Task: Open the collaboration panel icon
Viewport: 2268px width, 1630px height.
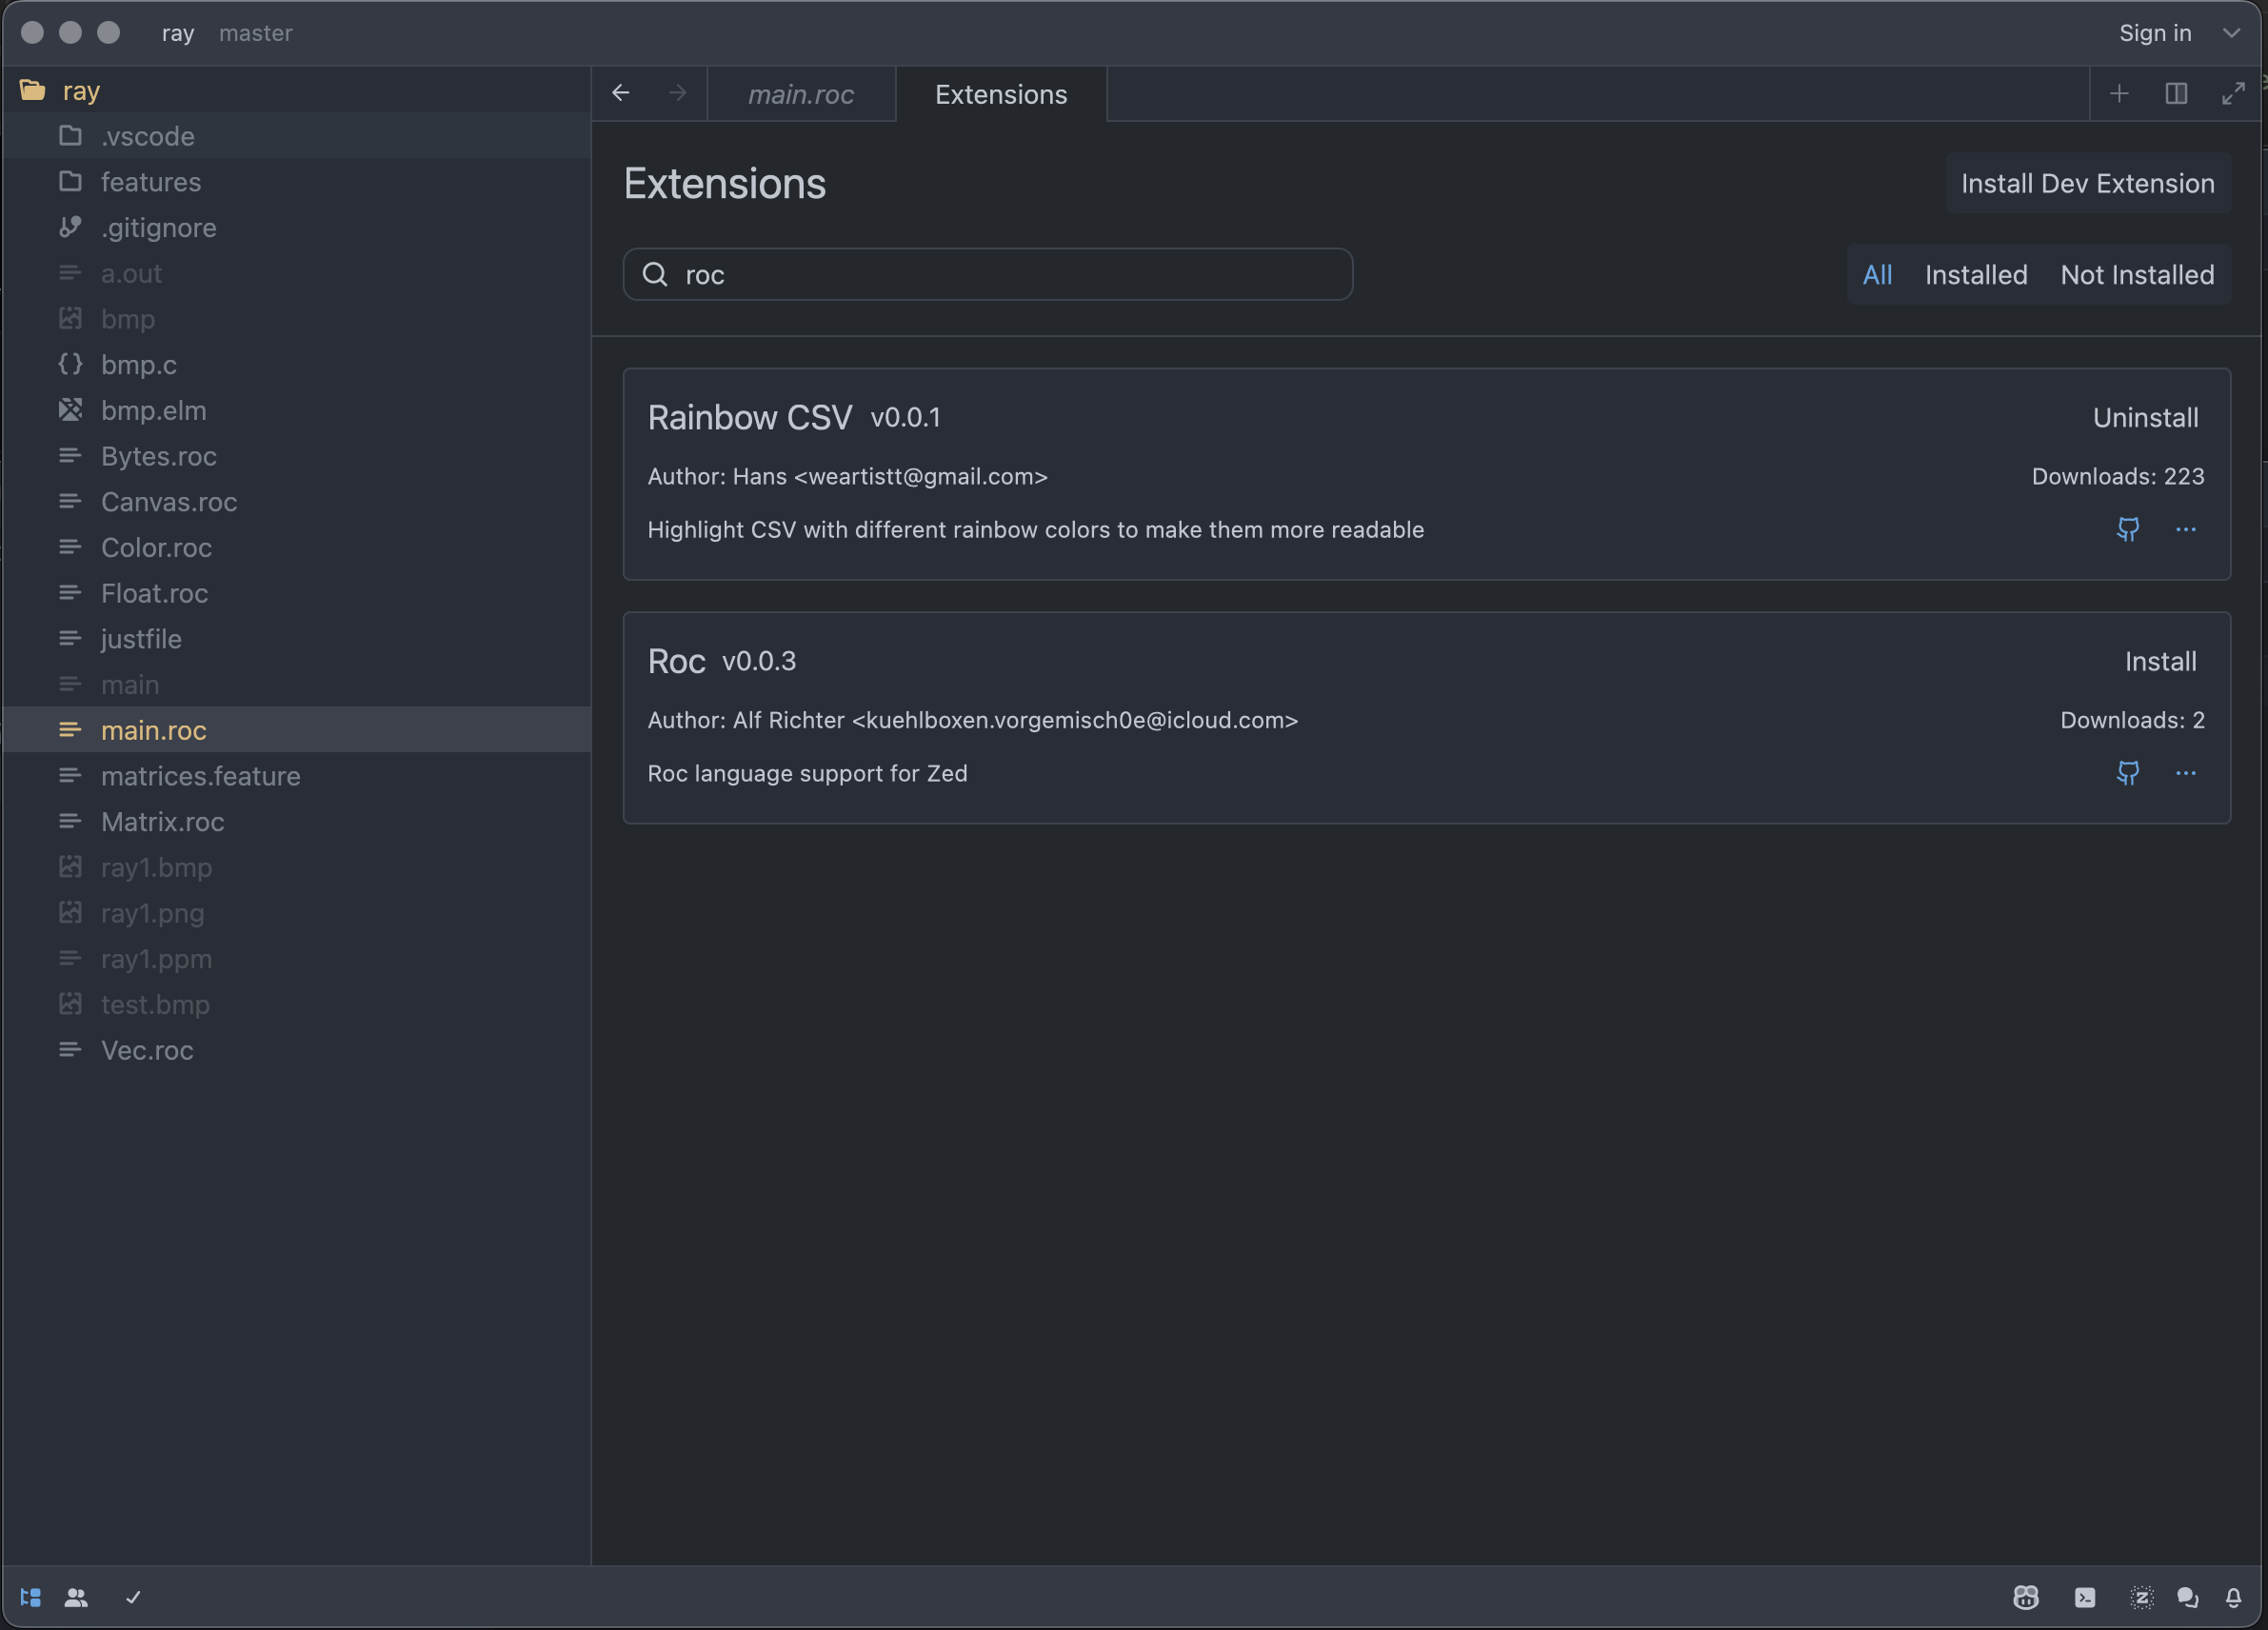Action: [76, 1597]
